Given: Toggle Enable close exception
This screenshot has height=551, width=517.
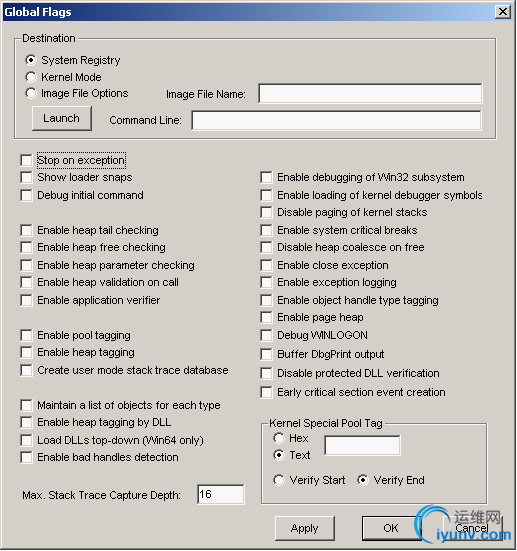Looking at the screenshot, I should [266, 265].
